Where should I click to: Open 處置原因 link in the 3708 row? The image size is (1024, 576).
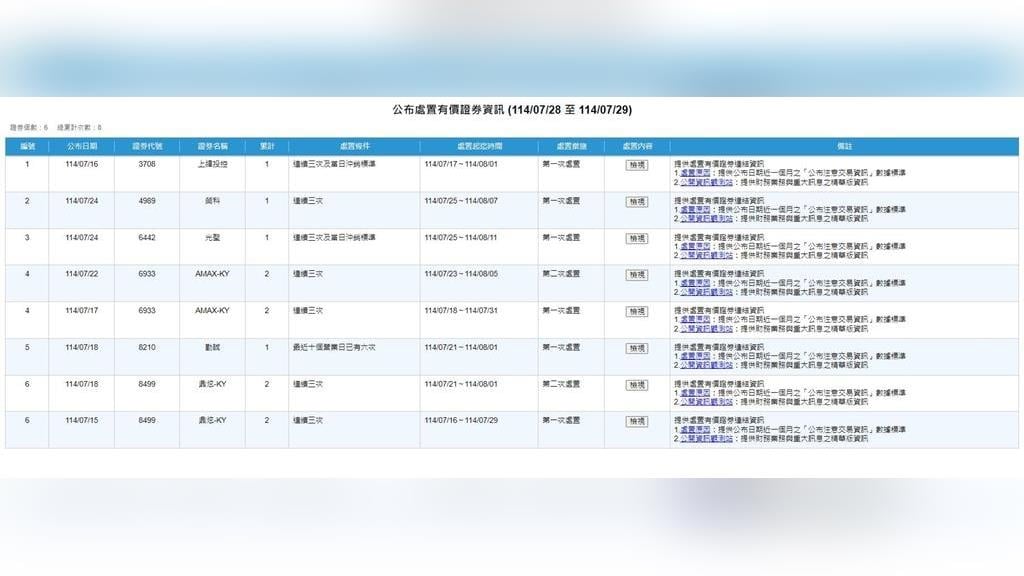tap(697, 173)
